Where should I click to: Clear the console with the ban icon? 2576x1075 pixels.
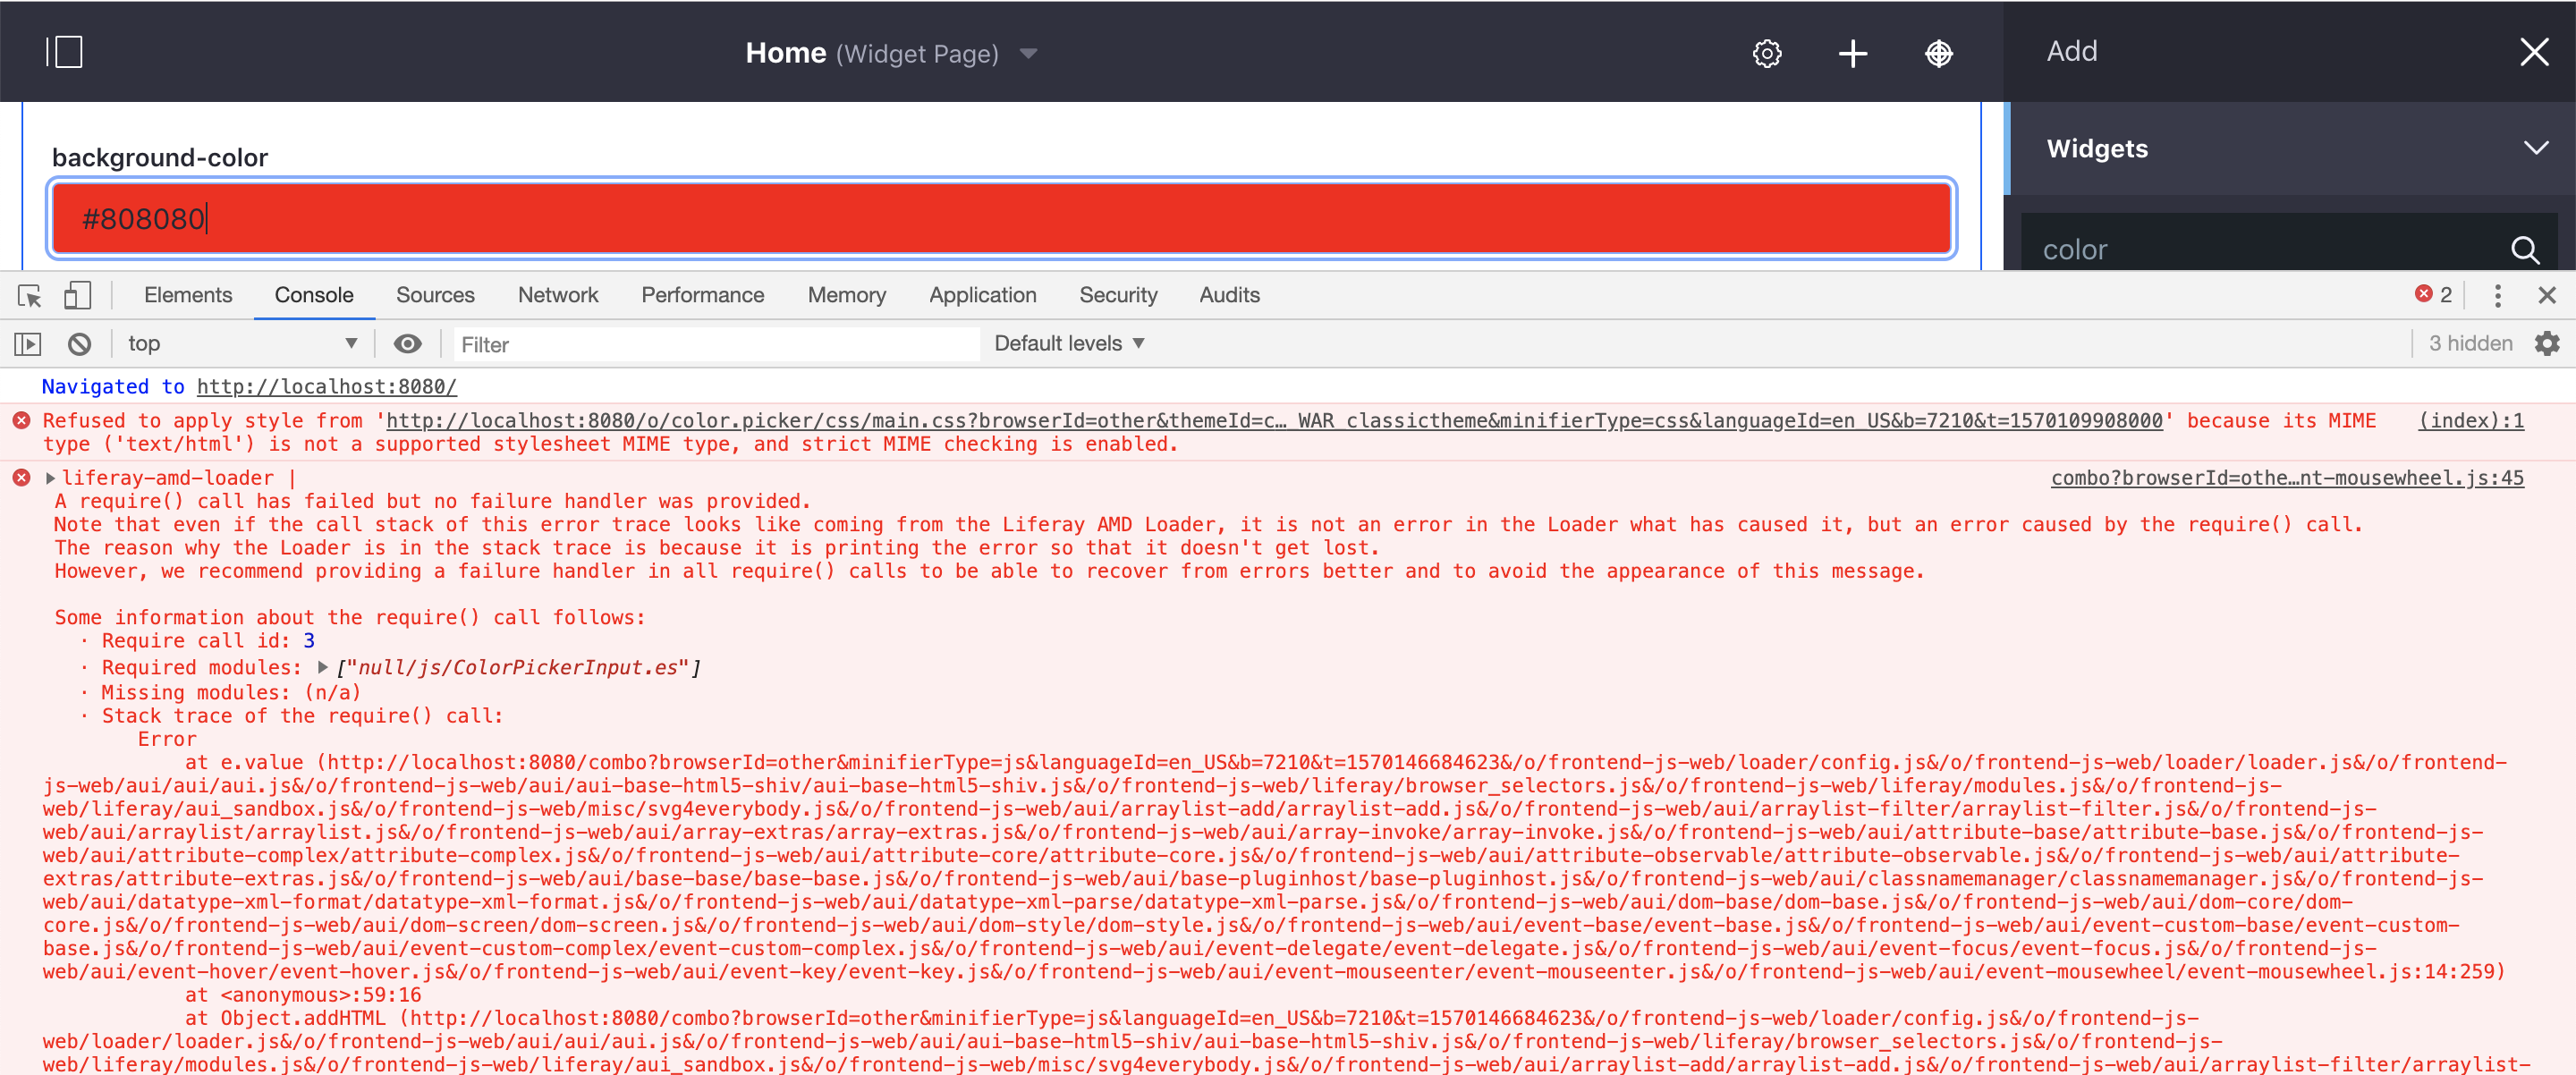[79, 344]
